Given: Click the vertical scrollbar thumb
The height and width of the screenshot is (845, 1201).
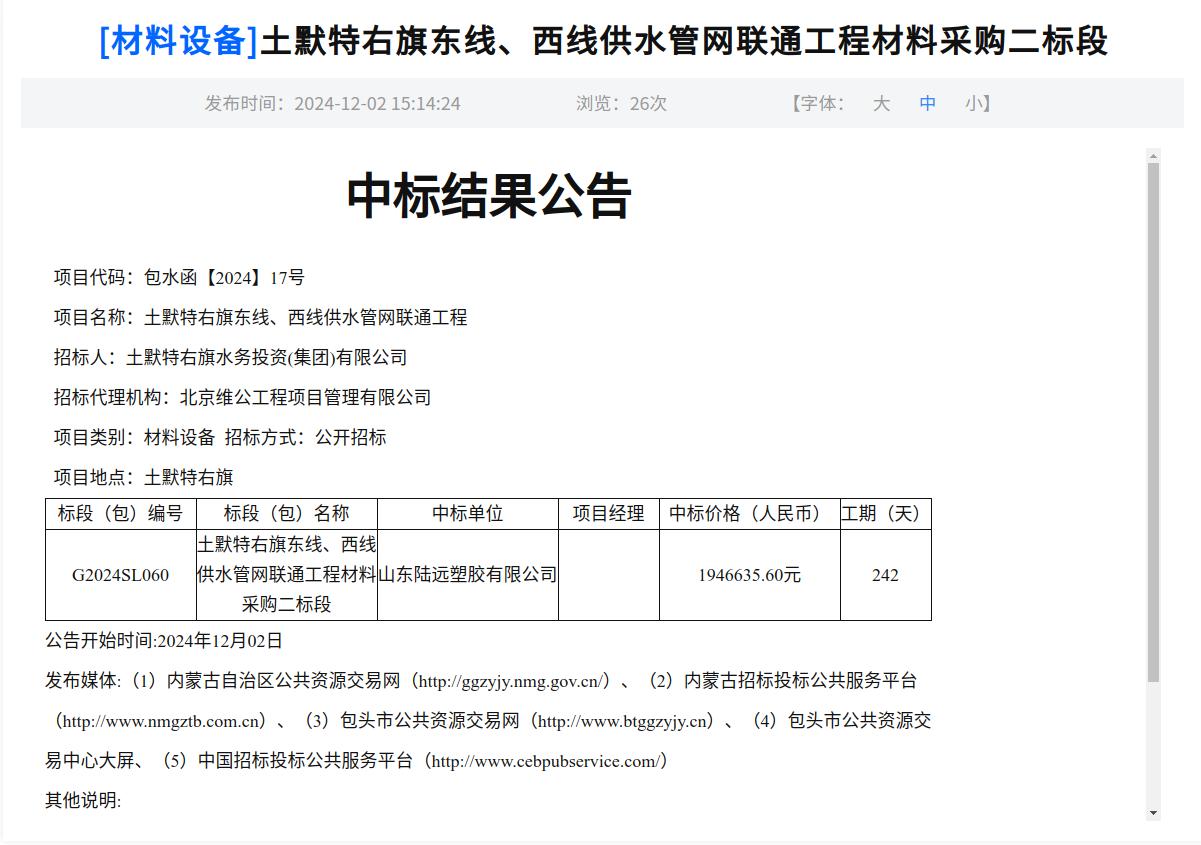Looking at the screenshot, I should [x=1153, y=420].
